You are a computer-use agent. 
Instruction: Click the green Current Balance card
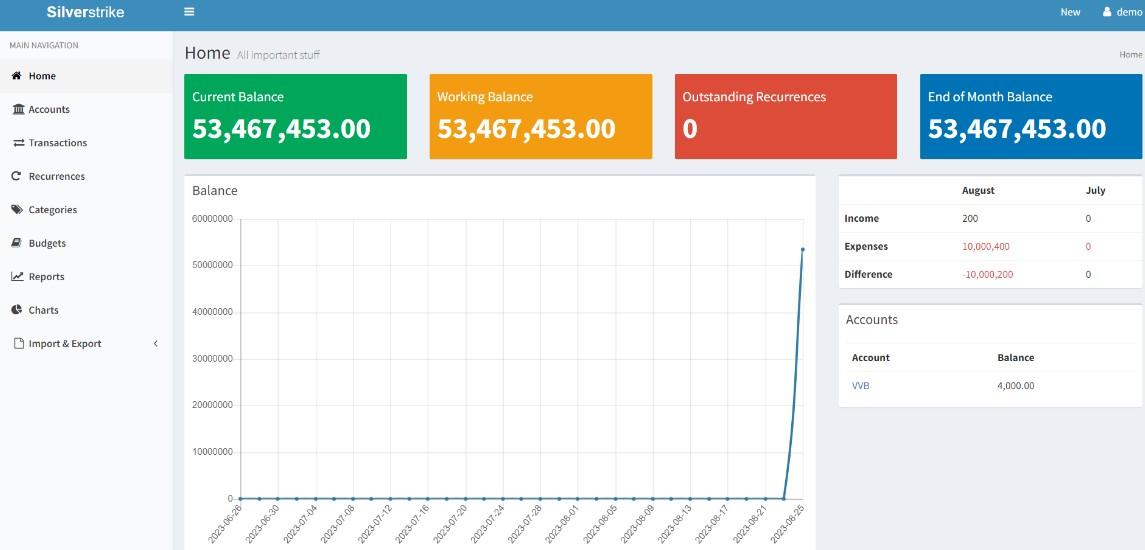(x=295, y=116)
